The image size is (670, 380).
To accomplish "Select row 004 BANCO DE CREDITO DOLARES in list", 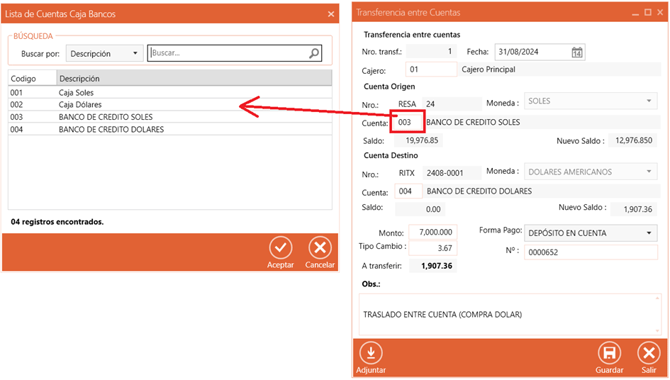I will click(170, 130).
